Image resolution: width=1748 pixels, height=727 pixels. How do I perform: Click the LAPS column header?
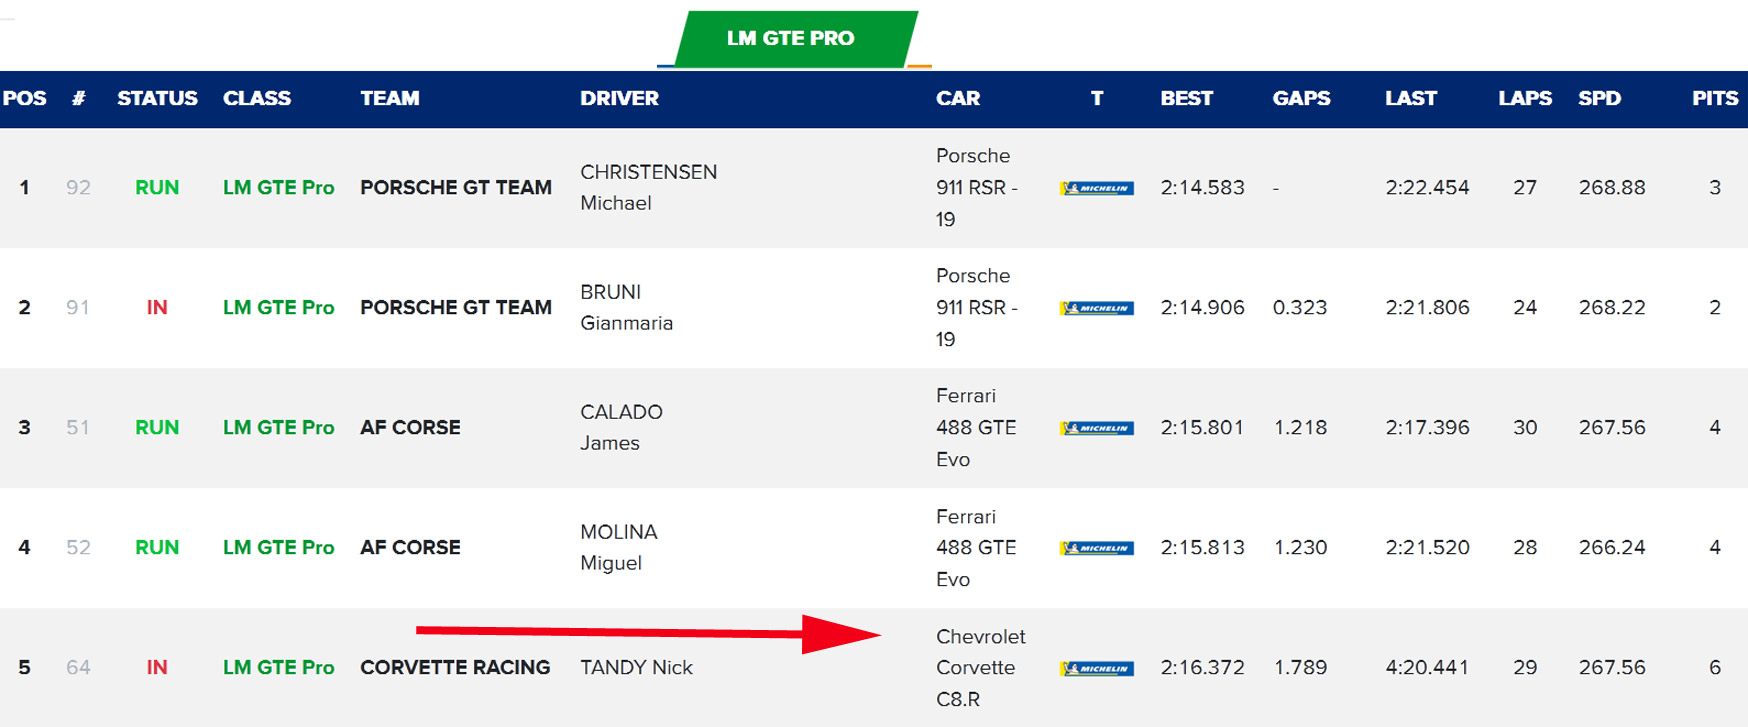click(x=1524, y=98)
